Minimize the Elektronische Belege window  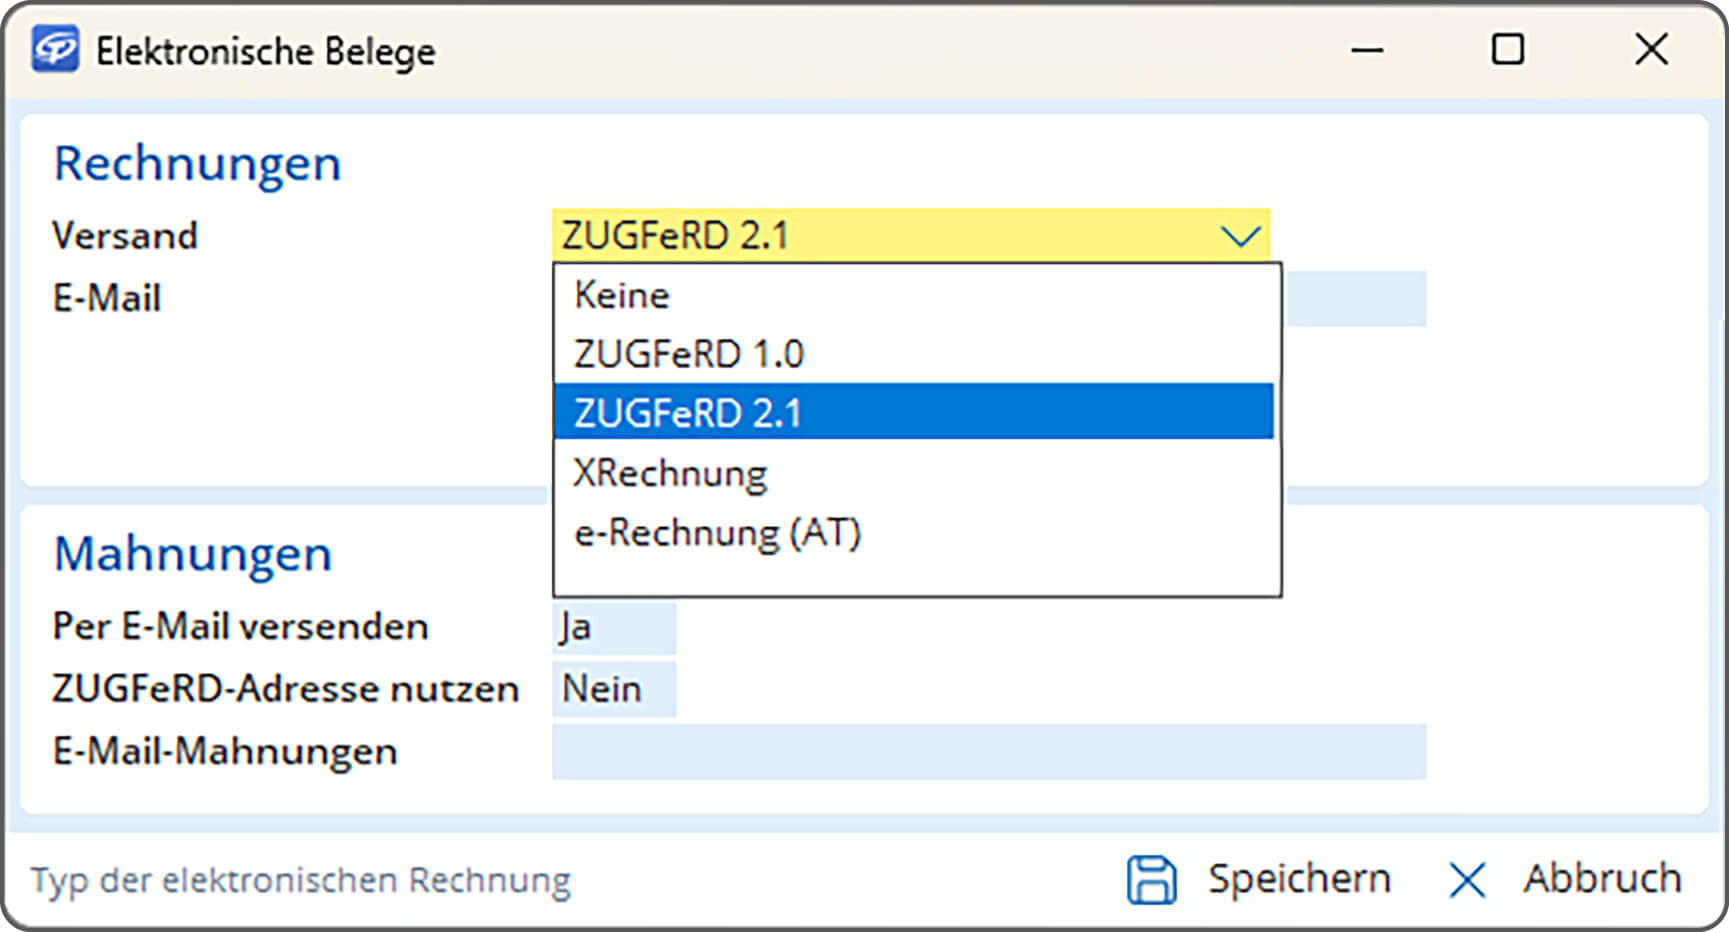1367,50
